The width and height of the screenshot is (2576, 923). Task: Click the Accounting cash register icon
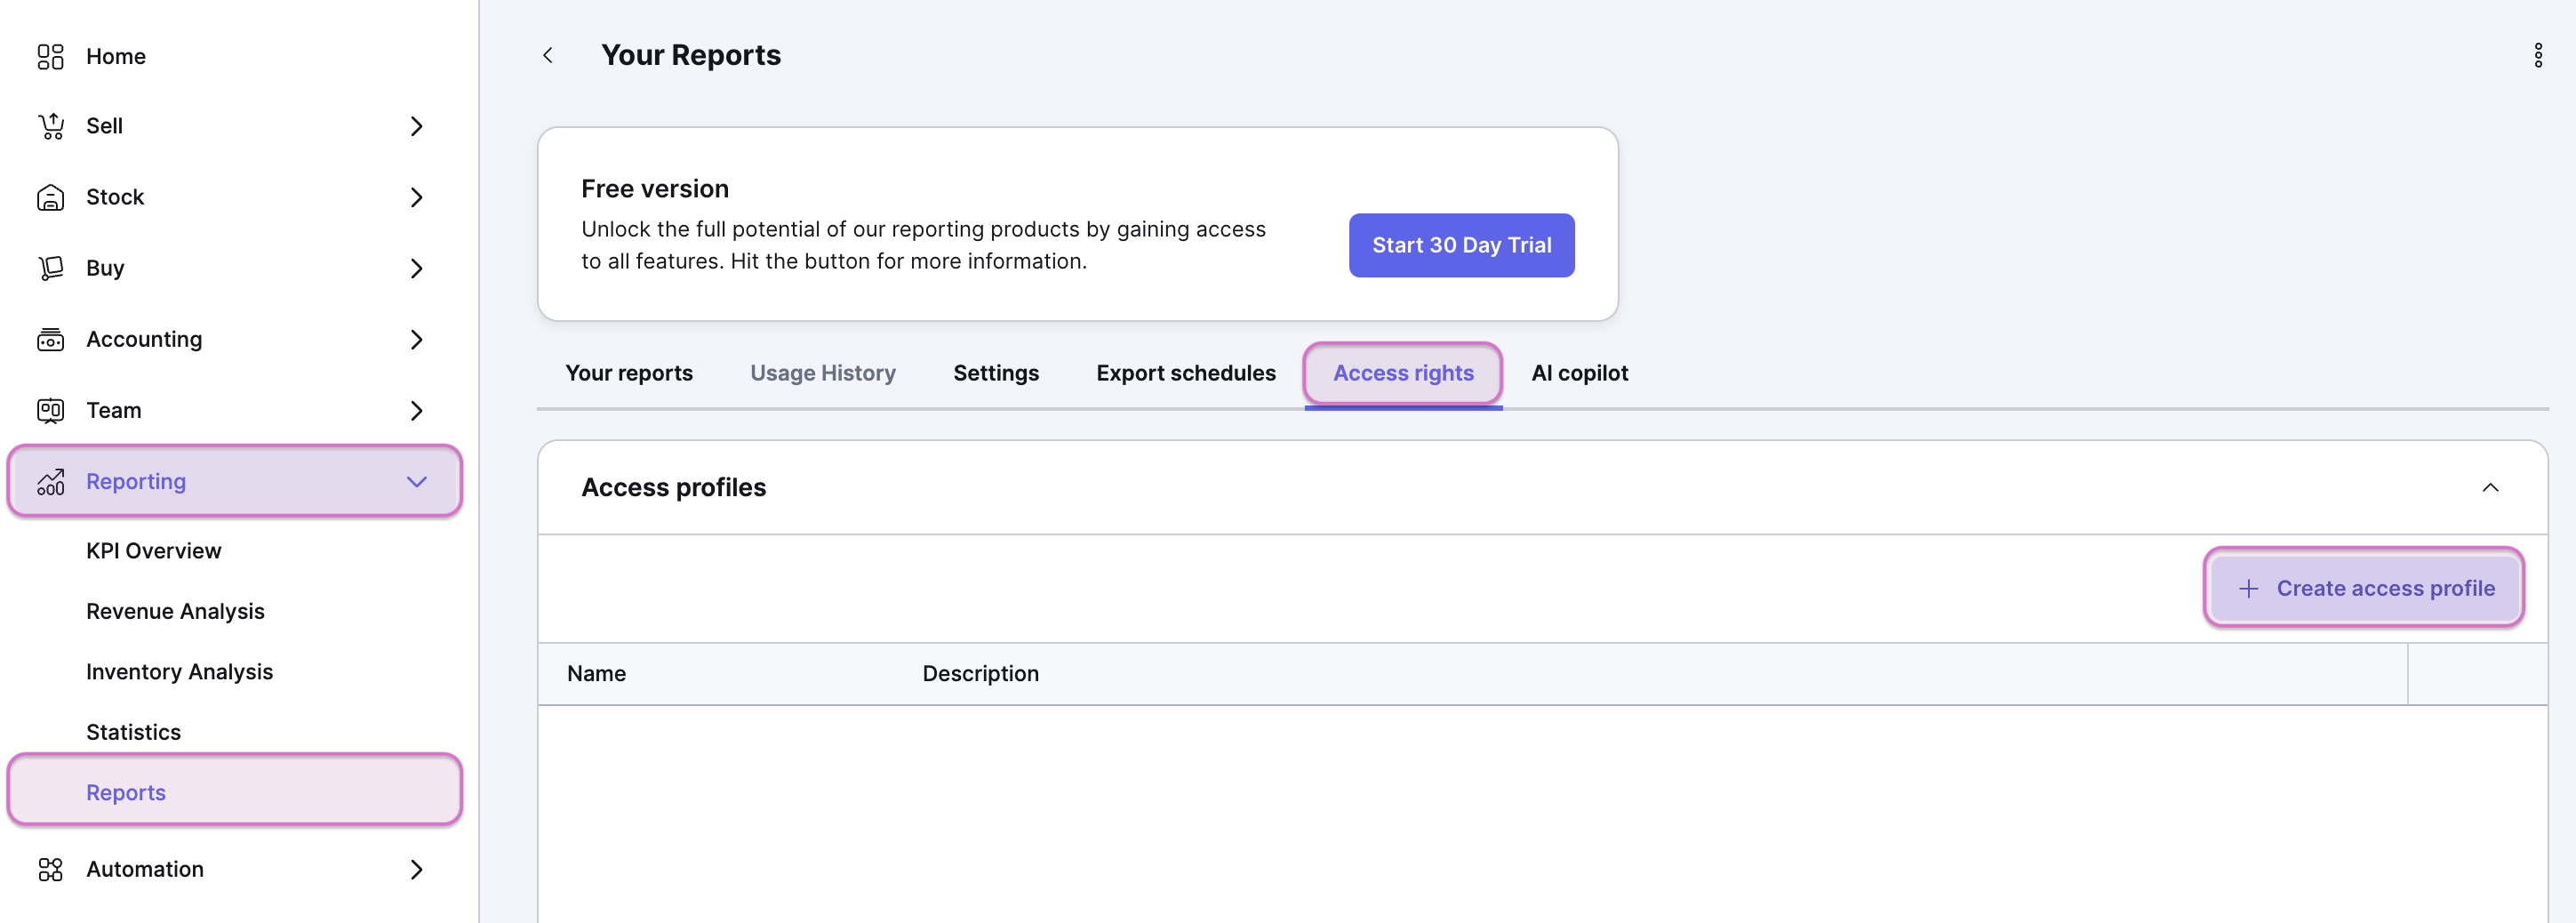(x=50, y=340)
